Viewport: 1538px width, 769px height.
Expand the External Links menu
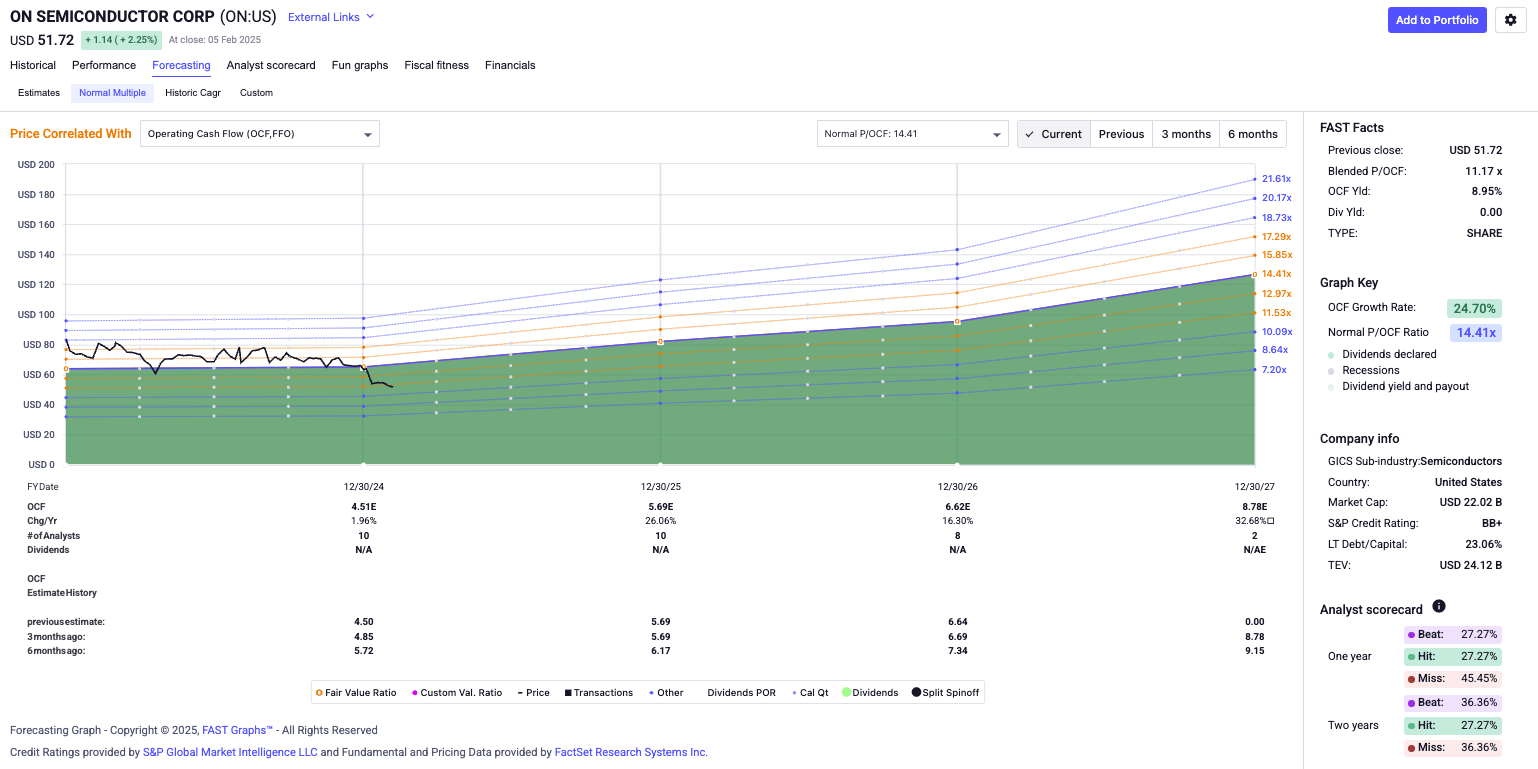click(331, 17)
